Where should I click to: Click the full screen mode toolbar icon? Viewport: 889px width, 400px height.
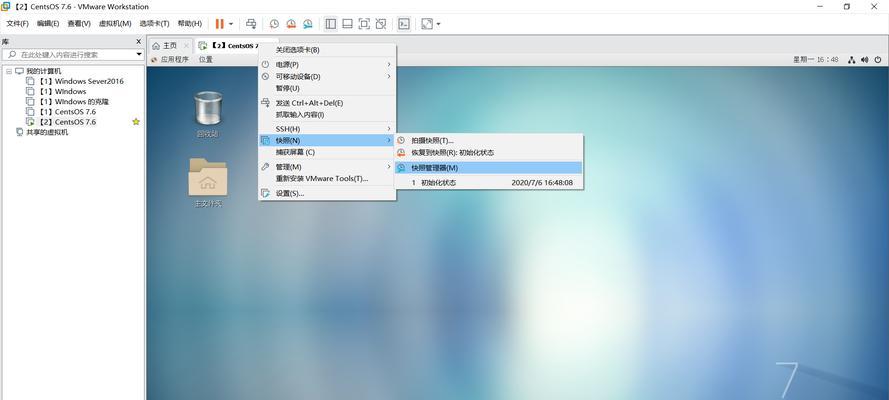[x=364, y=24]
